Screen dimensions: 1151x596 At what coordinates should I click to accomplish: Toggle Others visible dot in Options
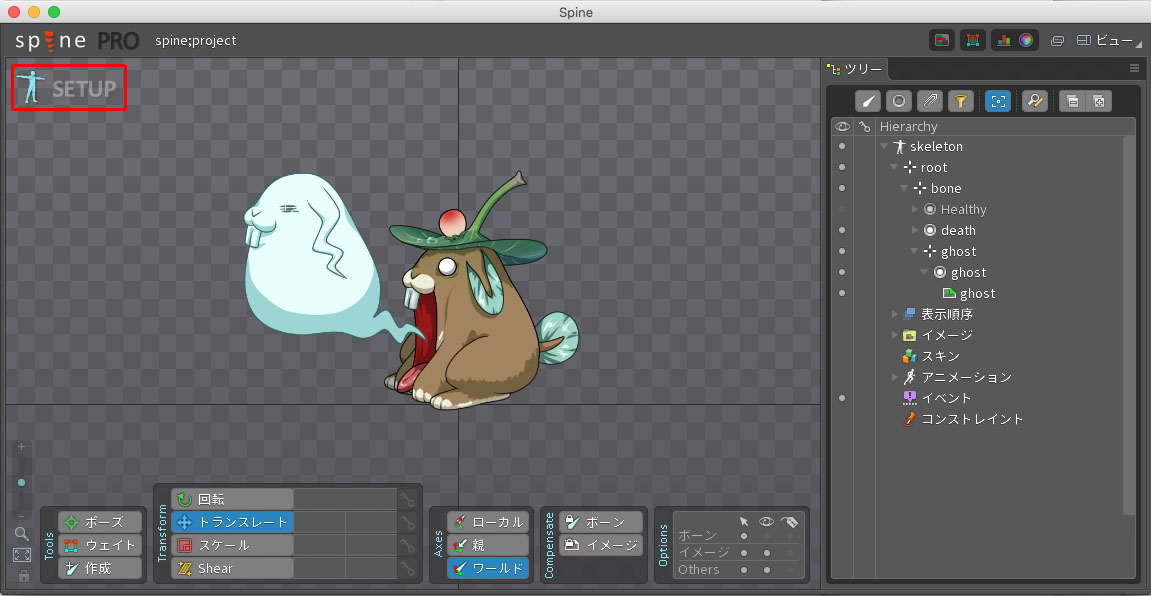[767, 570]
